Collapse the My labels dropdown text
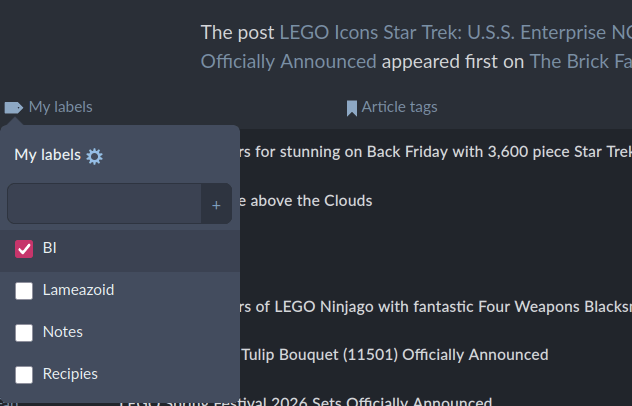The width and height of the screenshot is (632, 406). tap(60, 107)
